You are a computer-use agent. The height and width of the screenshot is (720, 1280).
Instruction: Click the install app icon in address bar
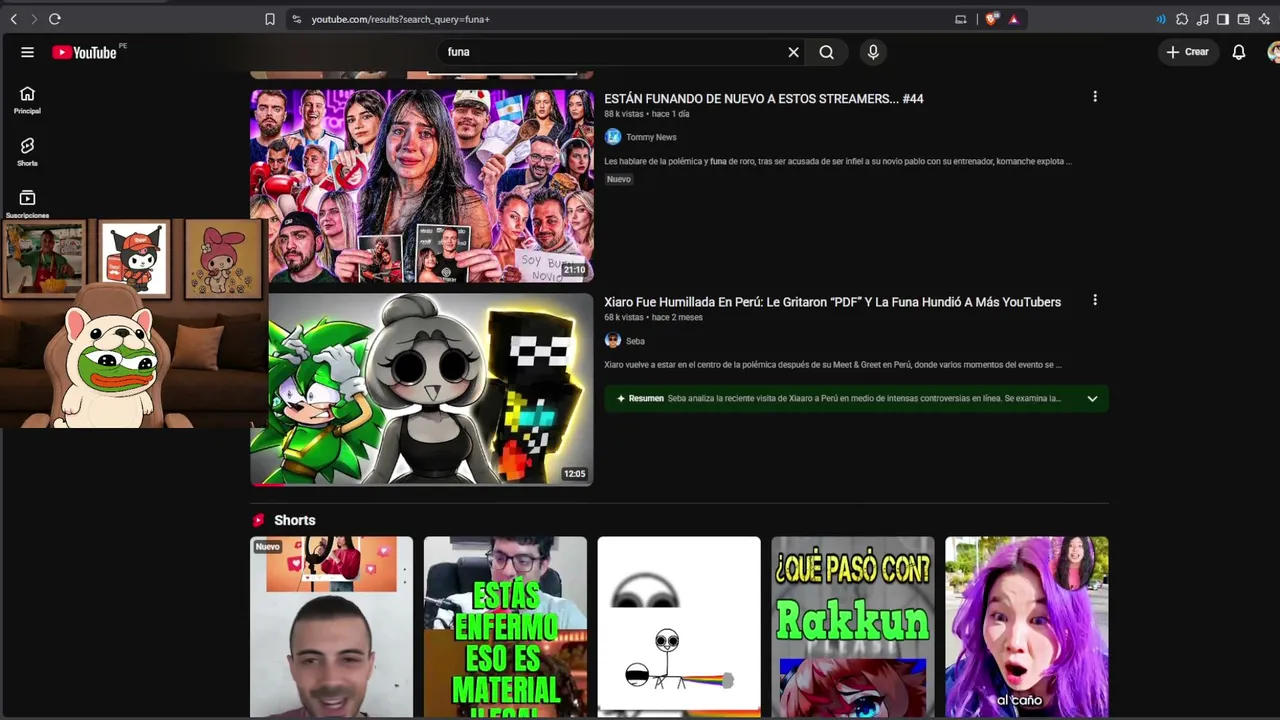click(x=961, y=19)
